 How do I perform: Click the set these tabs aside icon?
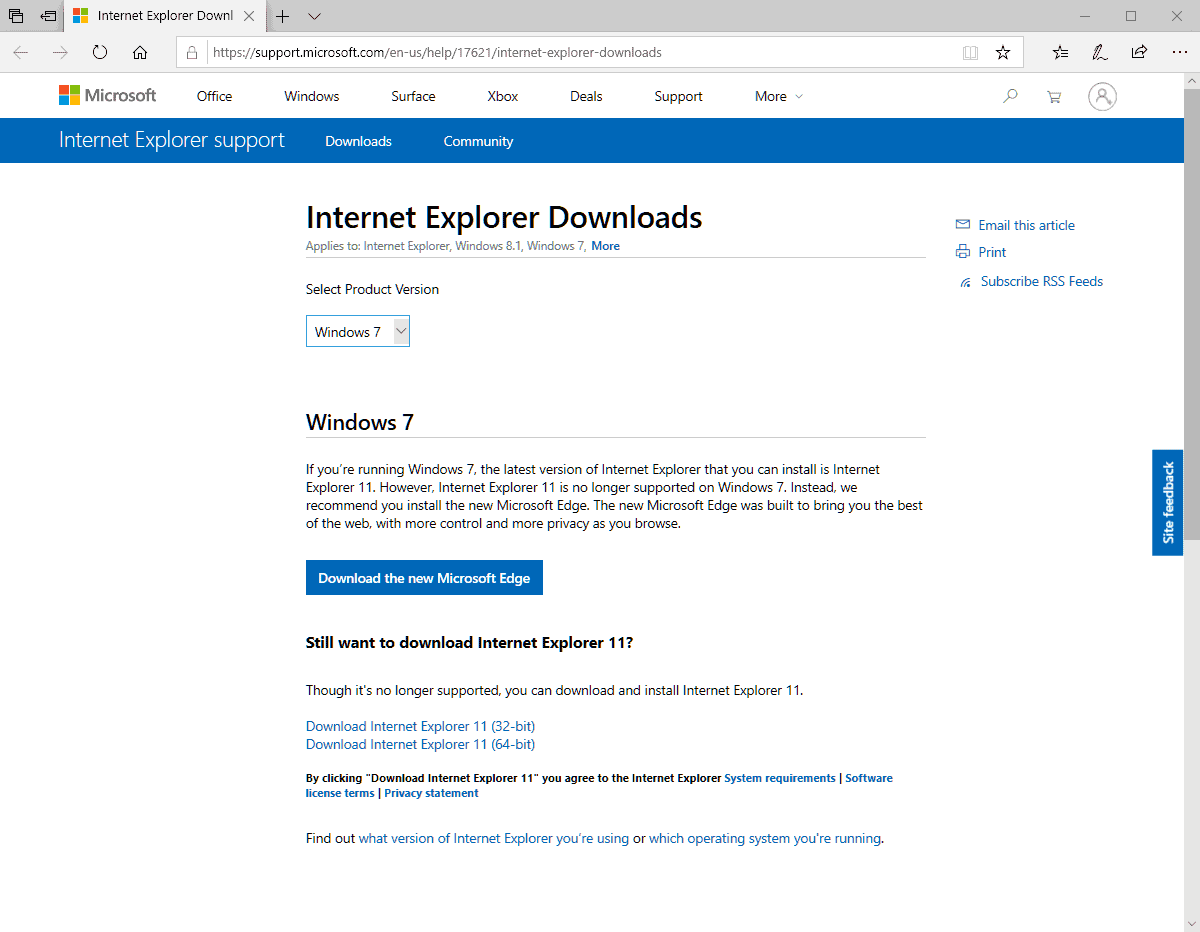click(48, 16)
